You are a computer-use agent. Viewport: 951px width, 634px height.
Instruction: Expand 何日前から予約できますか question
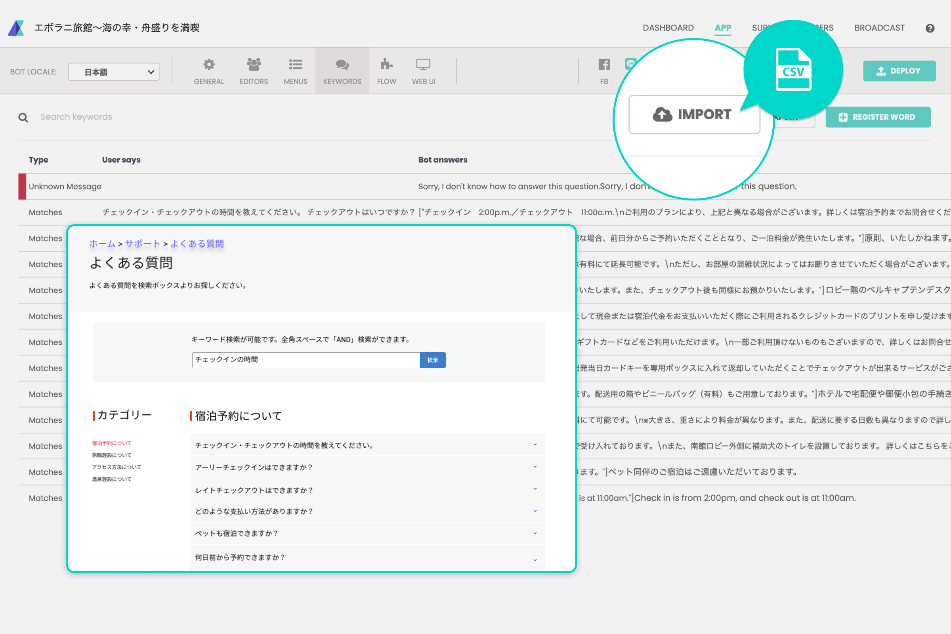click(x=367, y=558)
